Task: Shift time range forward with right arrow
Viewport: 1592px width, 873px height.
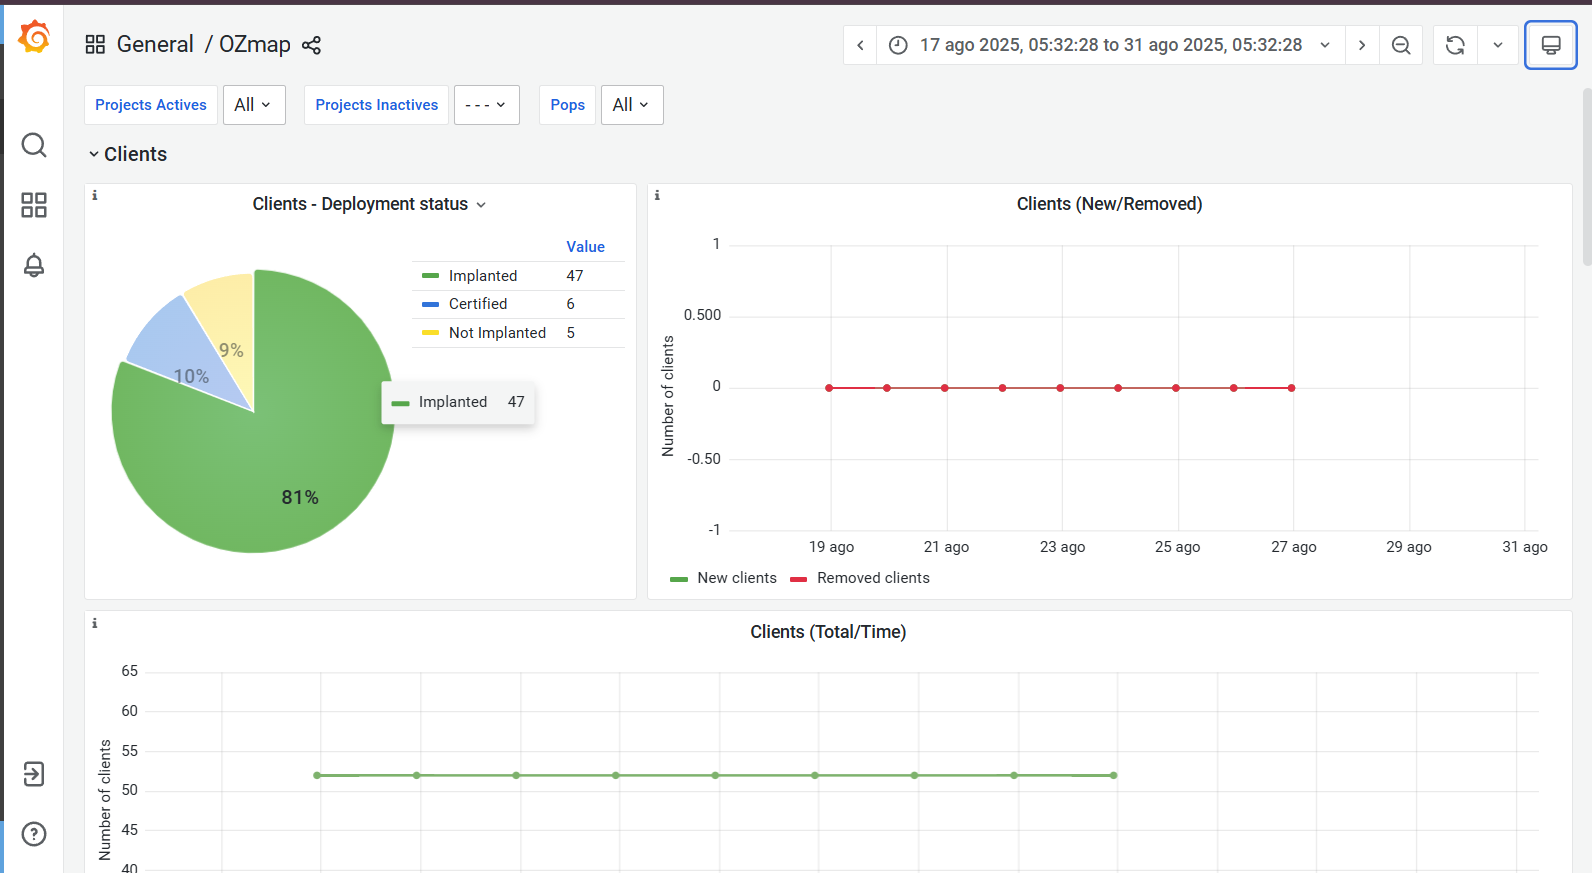Action: point(1362,45)
